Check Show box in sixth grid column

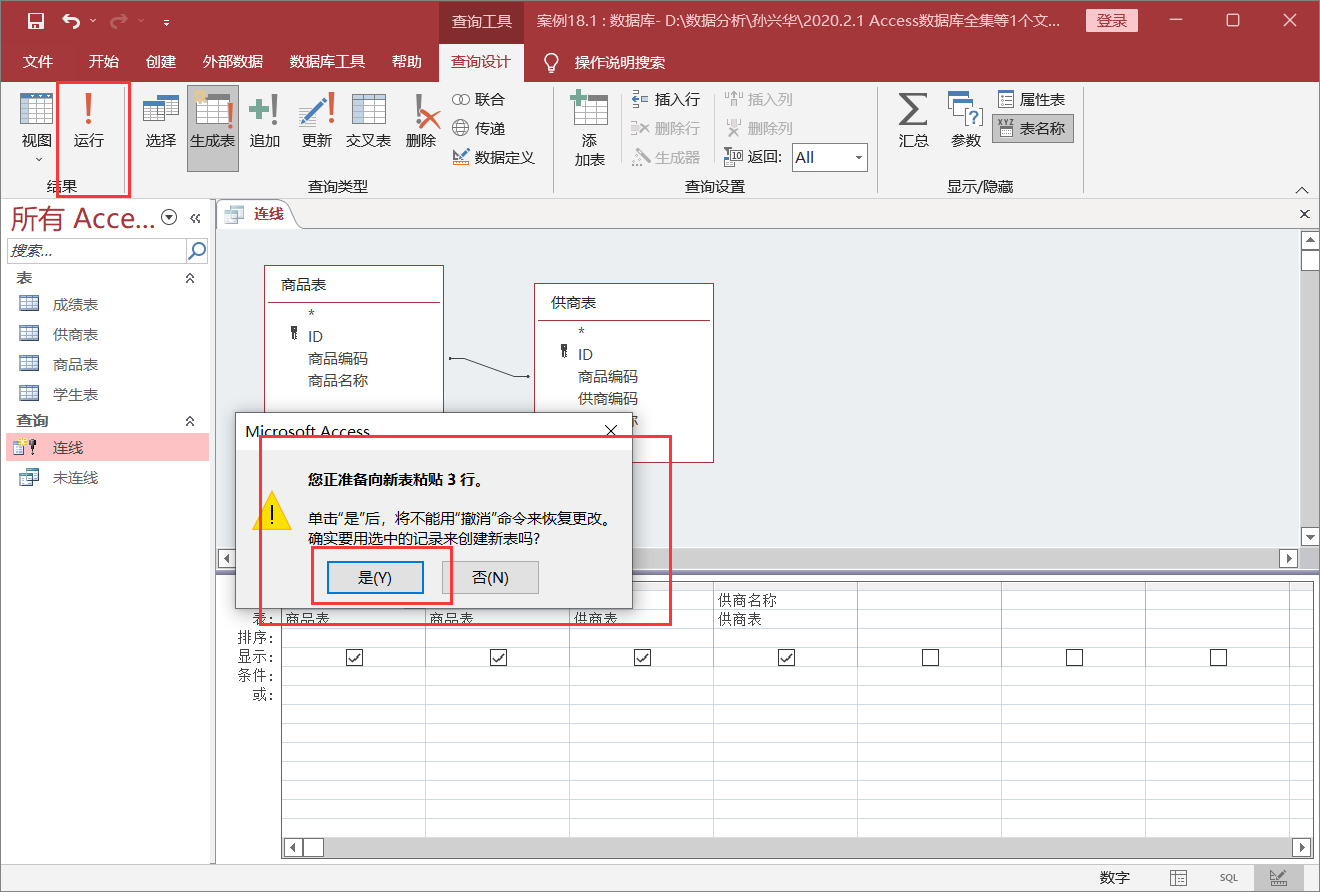(1074, 657)
